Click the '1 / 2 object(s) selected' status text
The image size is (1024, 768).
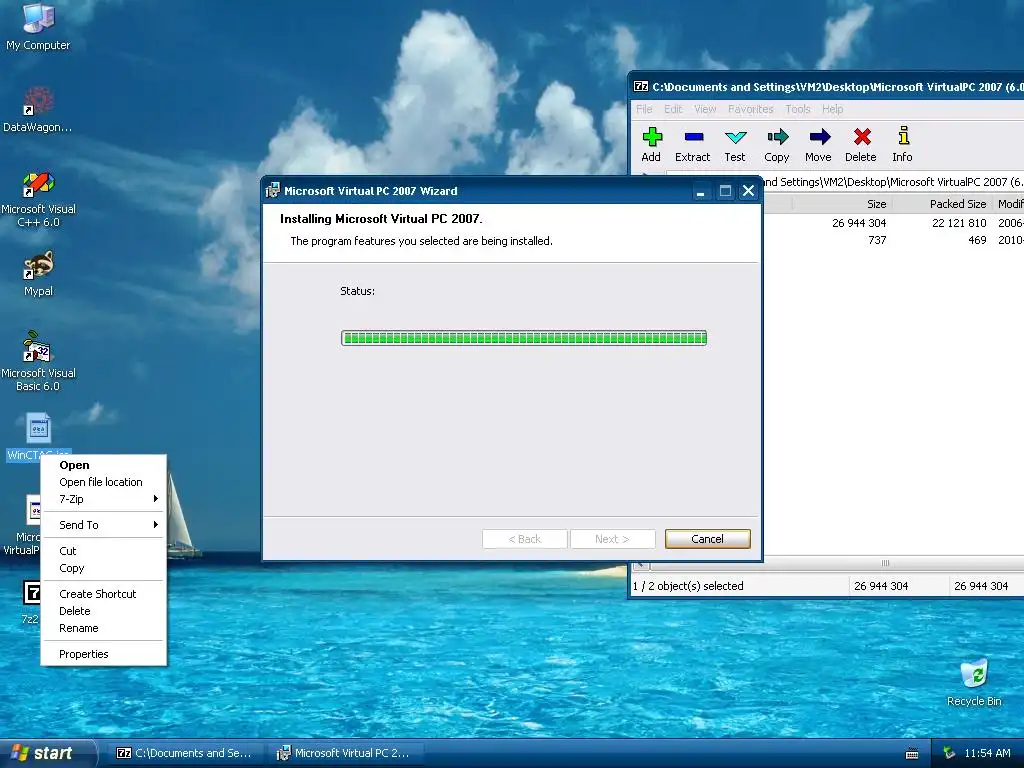pos(688,586)
